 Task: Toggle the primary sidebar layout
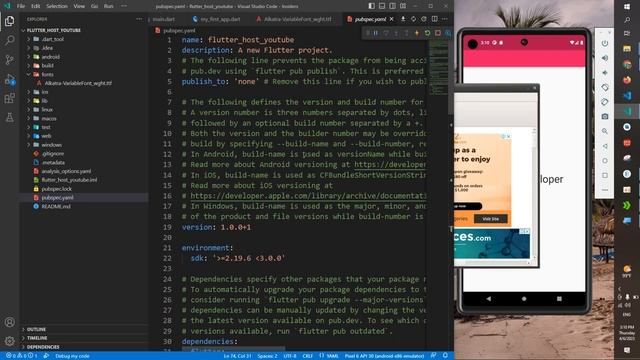coord(371,6)
